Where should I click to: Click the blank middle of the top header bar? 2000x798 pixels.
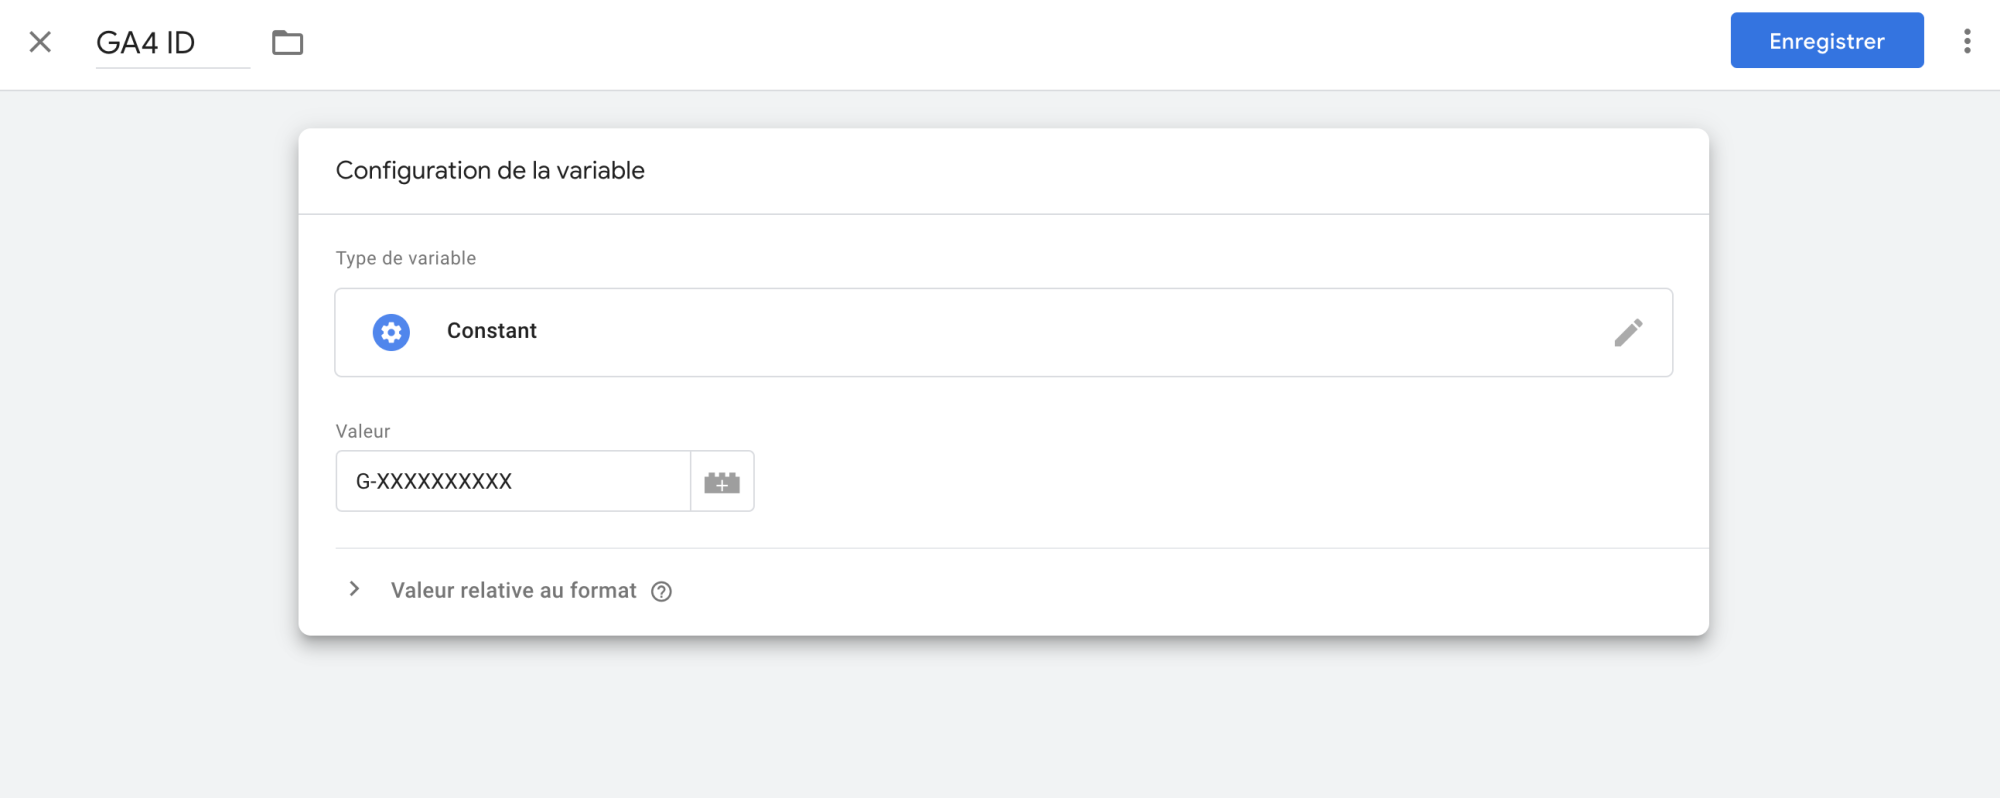click(x=1000, y=42)
